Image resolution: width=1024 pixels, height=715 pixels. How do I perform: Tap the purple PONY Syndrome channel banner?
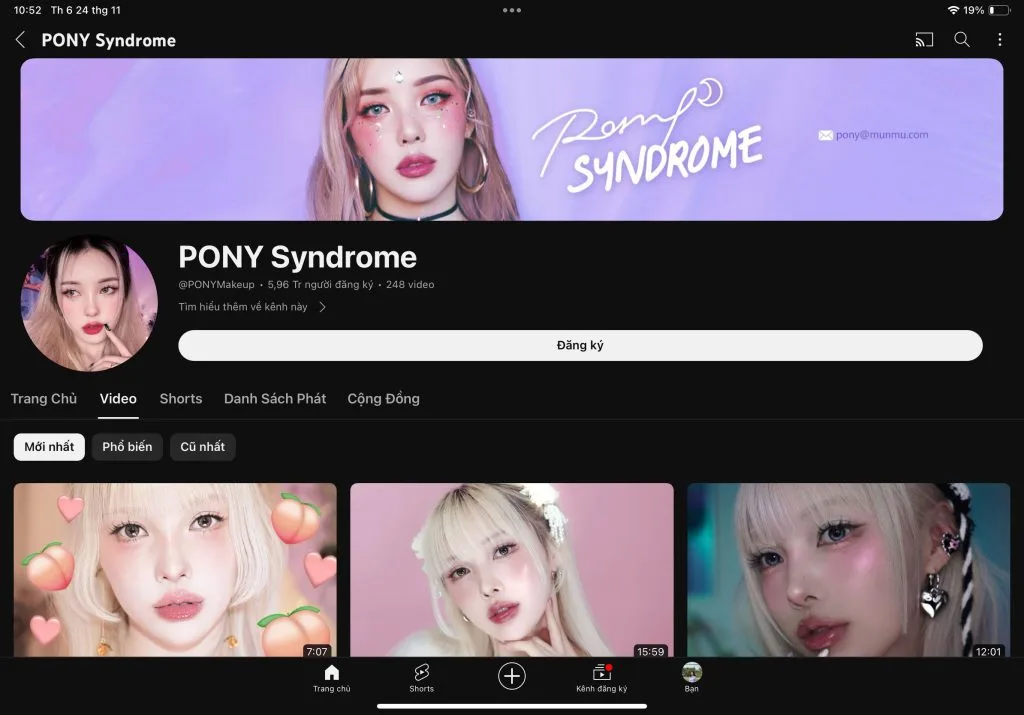coord(512,140)
